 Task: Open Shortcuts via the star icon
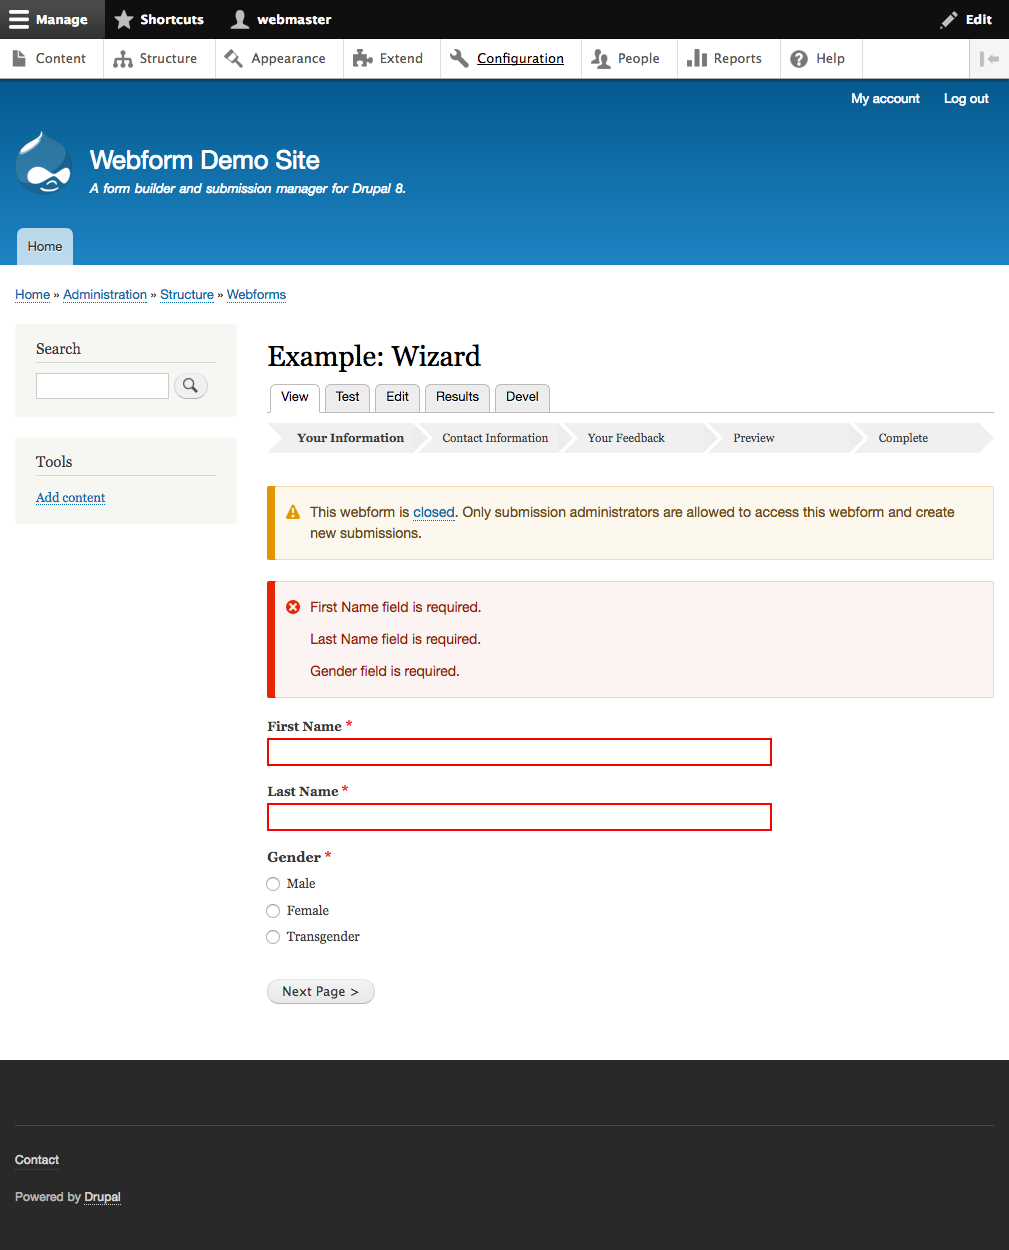tap(123, 19)
